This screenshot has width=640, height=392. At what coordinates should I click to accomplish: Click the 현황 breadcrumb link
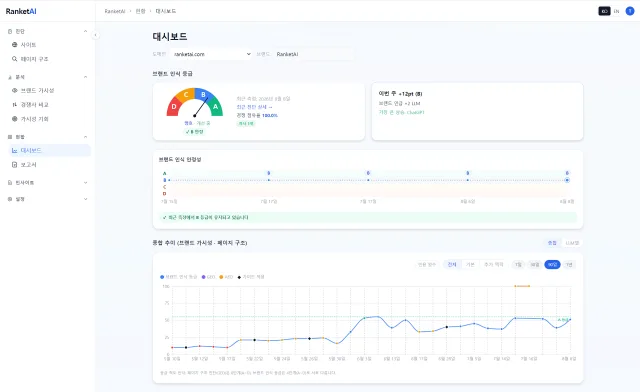coord(140,11)
